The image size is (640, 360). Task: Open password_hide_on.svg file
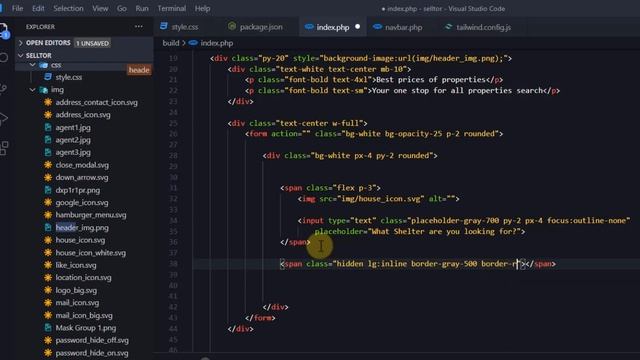(92, 353)
